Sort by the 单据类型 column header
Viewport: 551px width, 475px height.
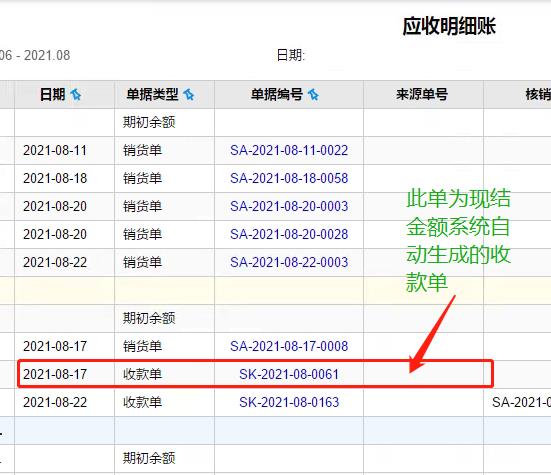click(x=152, y=95)
